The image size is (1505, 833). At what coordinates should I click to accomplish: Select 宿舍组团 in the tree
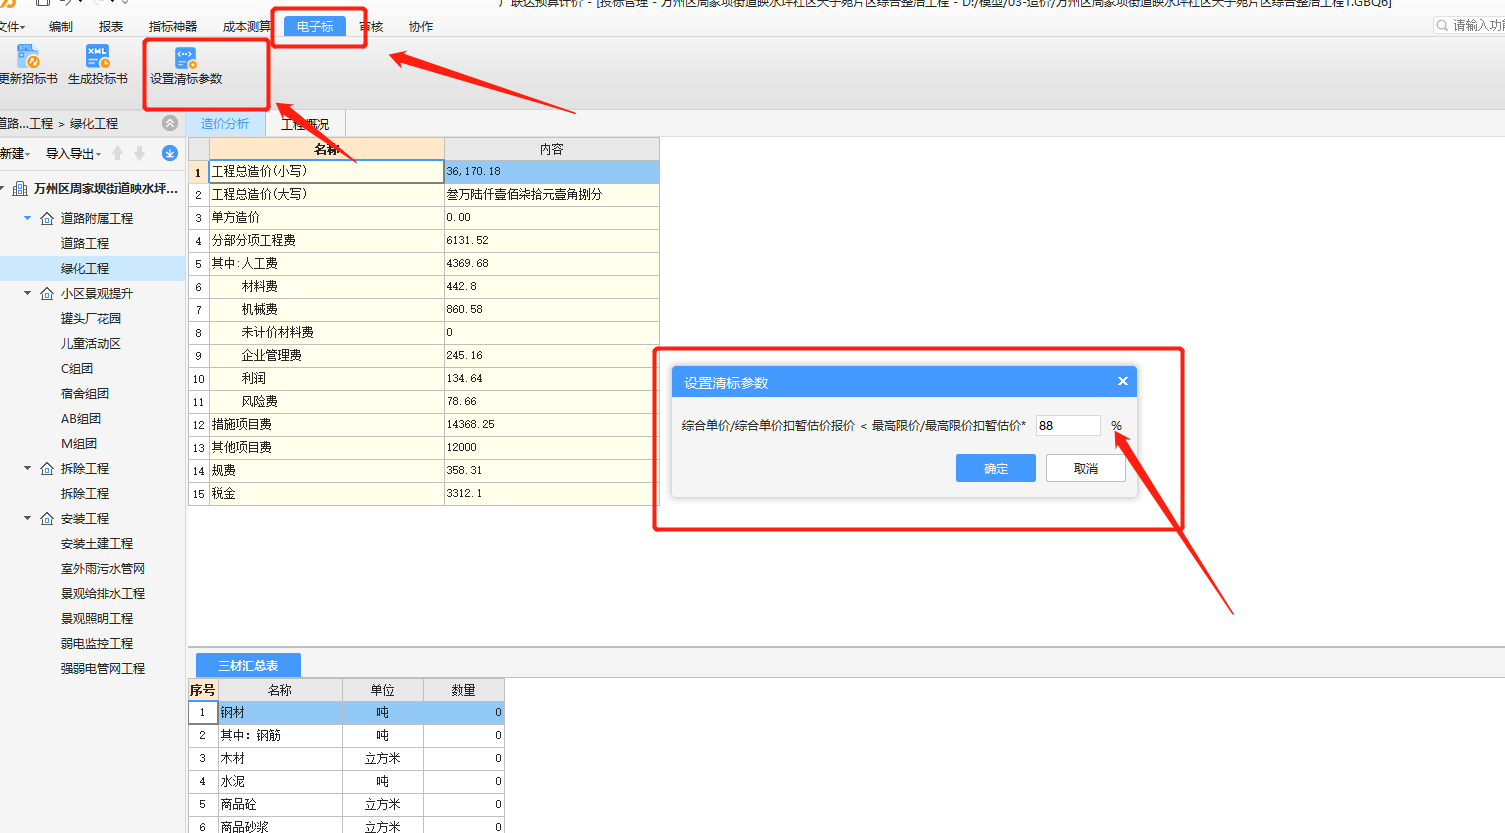coord(85,393)
